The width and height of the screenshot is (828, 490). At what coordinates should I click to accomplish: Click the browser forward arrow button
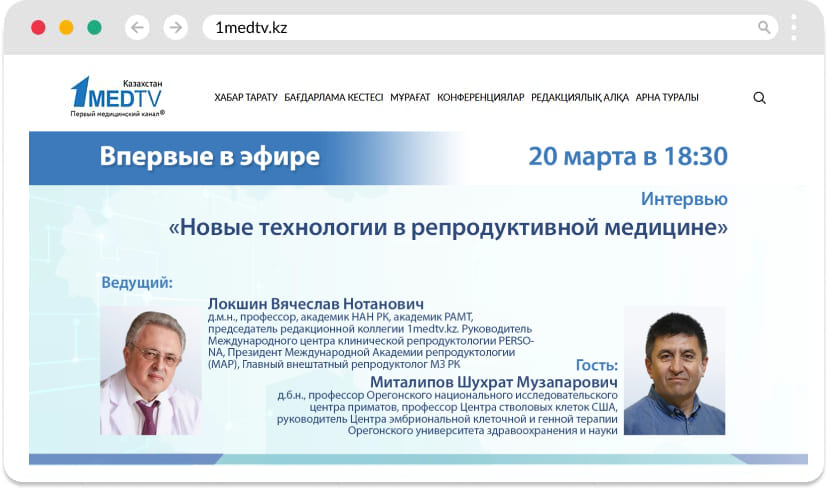coord(176,27)
